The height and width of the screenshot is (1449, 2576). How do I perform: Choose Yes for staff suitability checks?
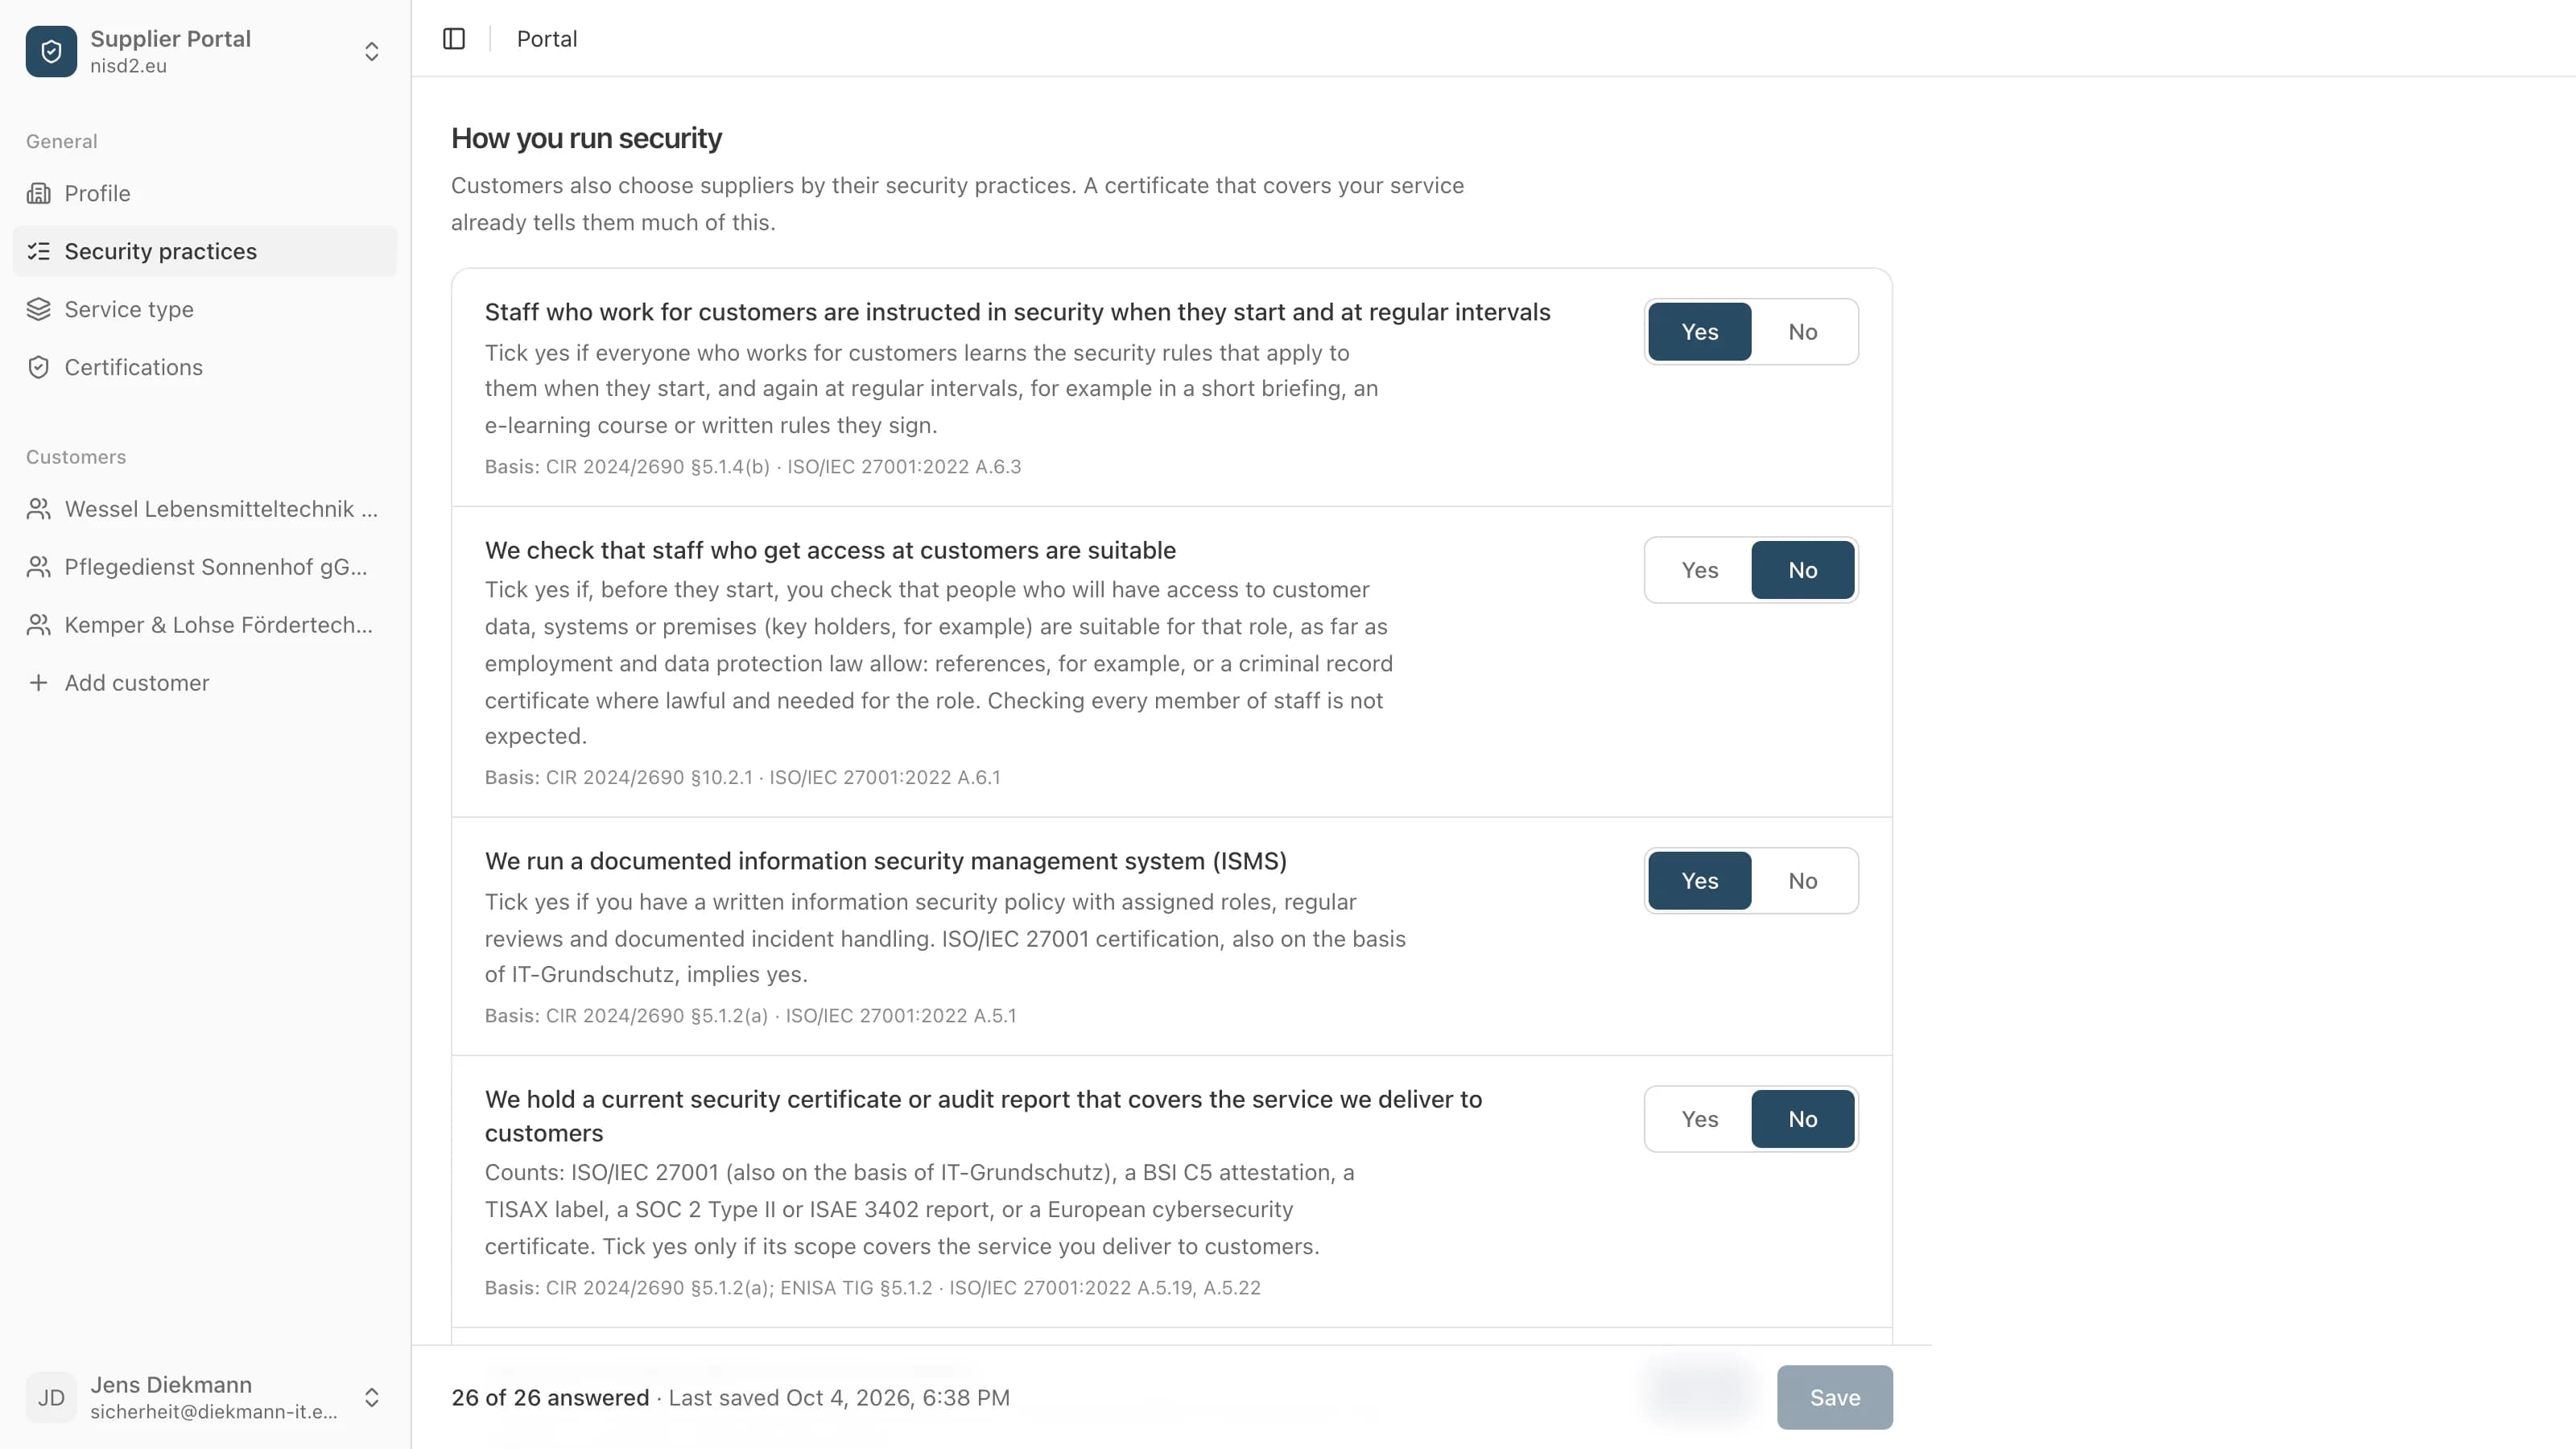click(x=1699, y=570)
